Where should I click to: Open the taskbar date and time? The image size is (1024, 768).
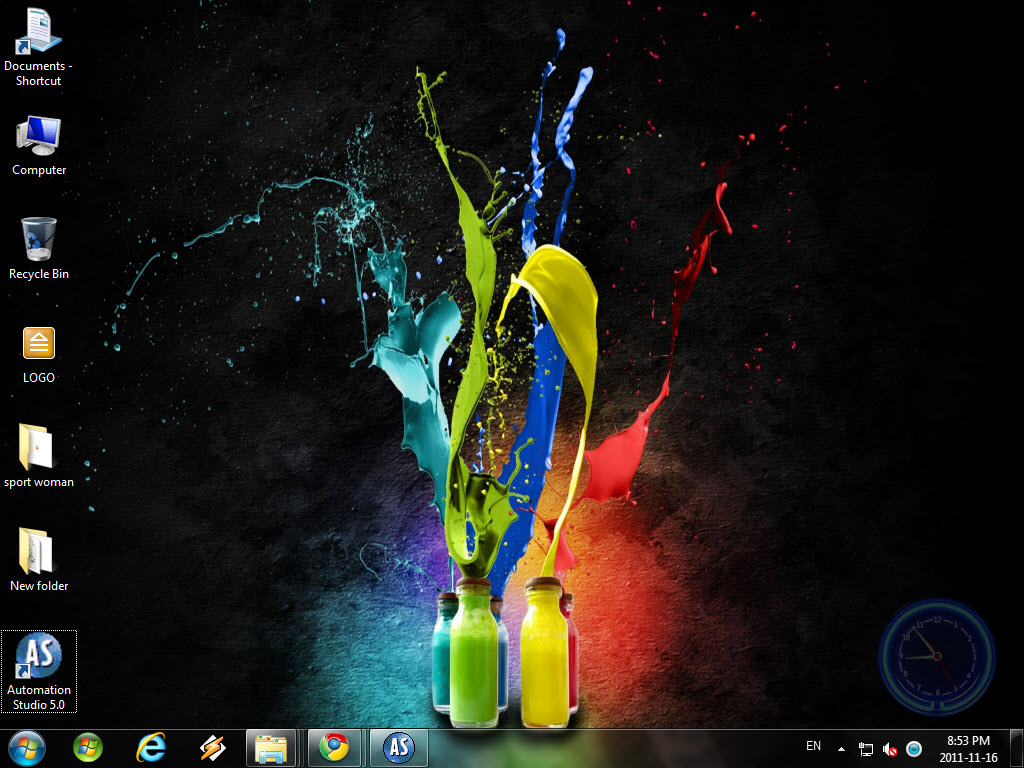[967, 748]
